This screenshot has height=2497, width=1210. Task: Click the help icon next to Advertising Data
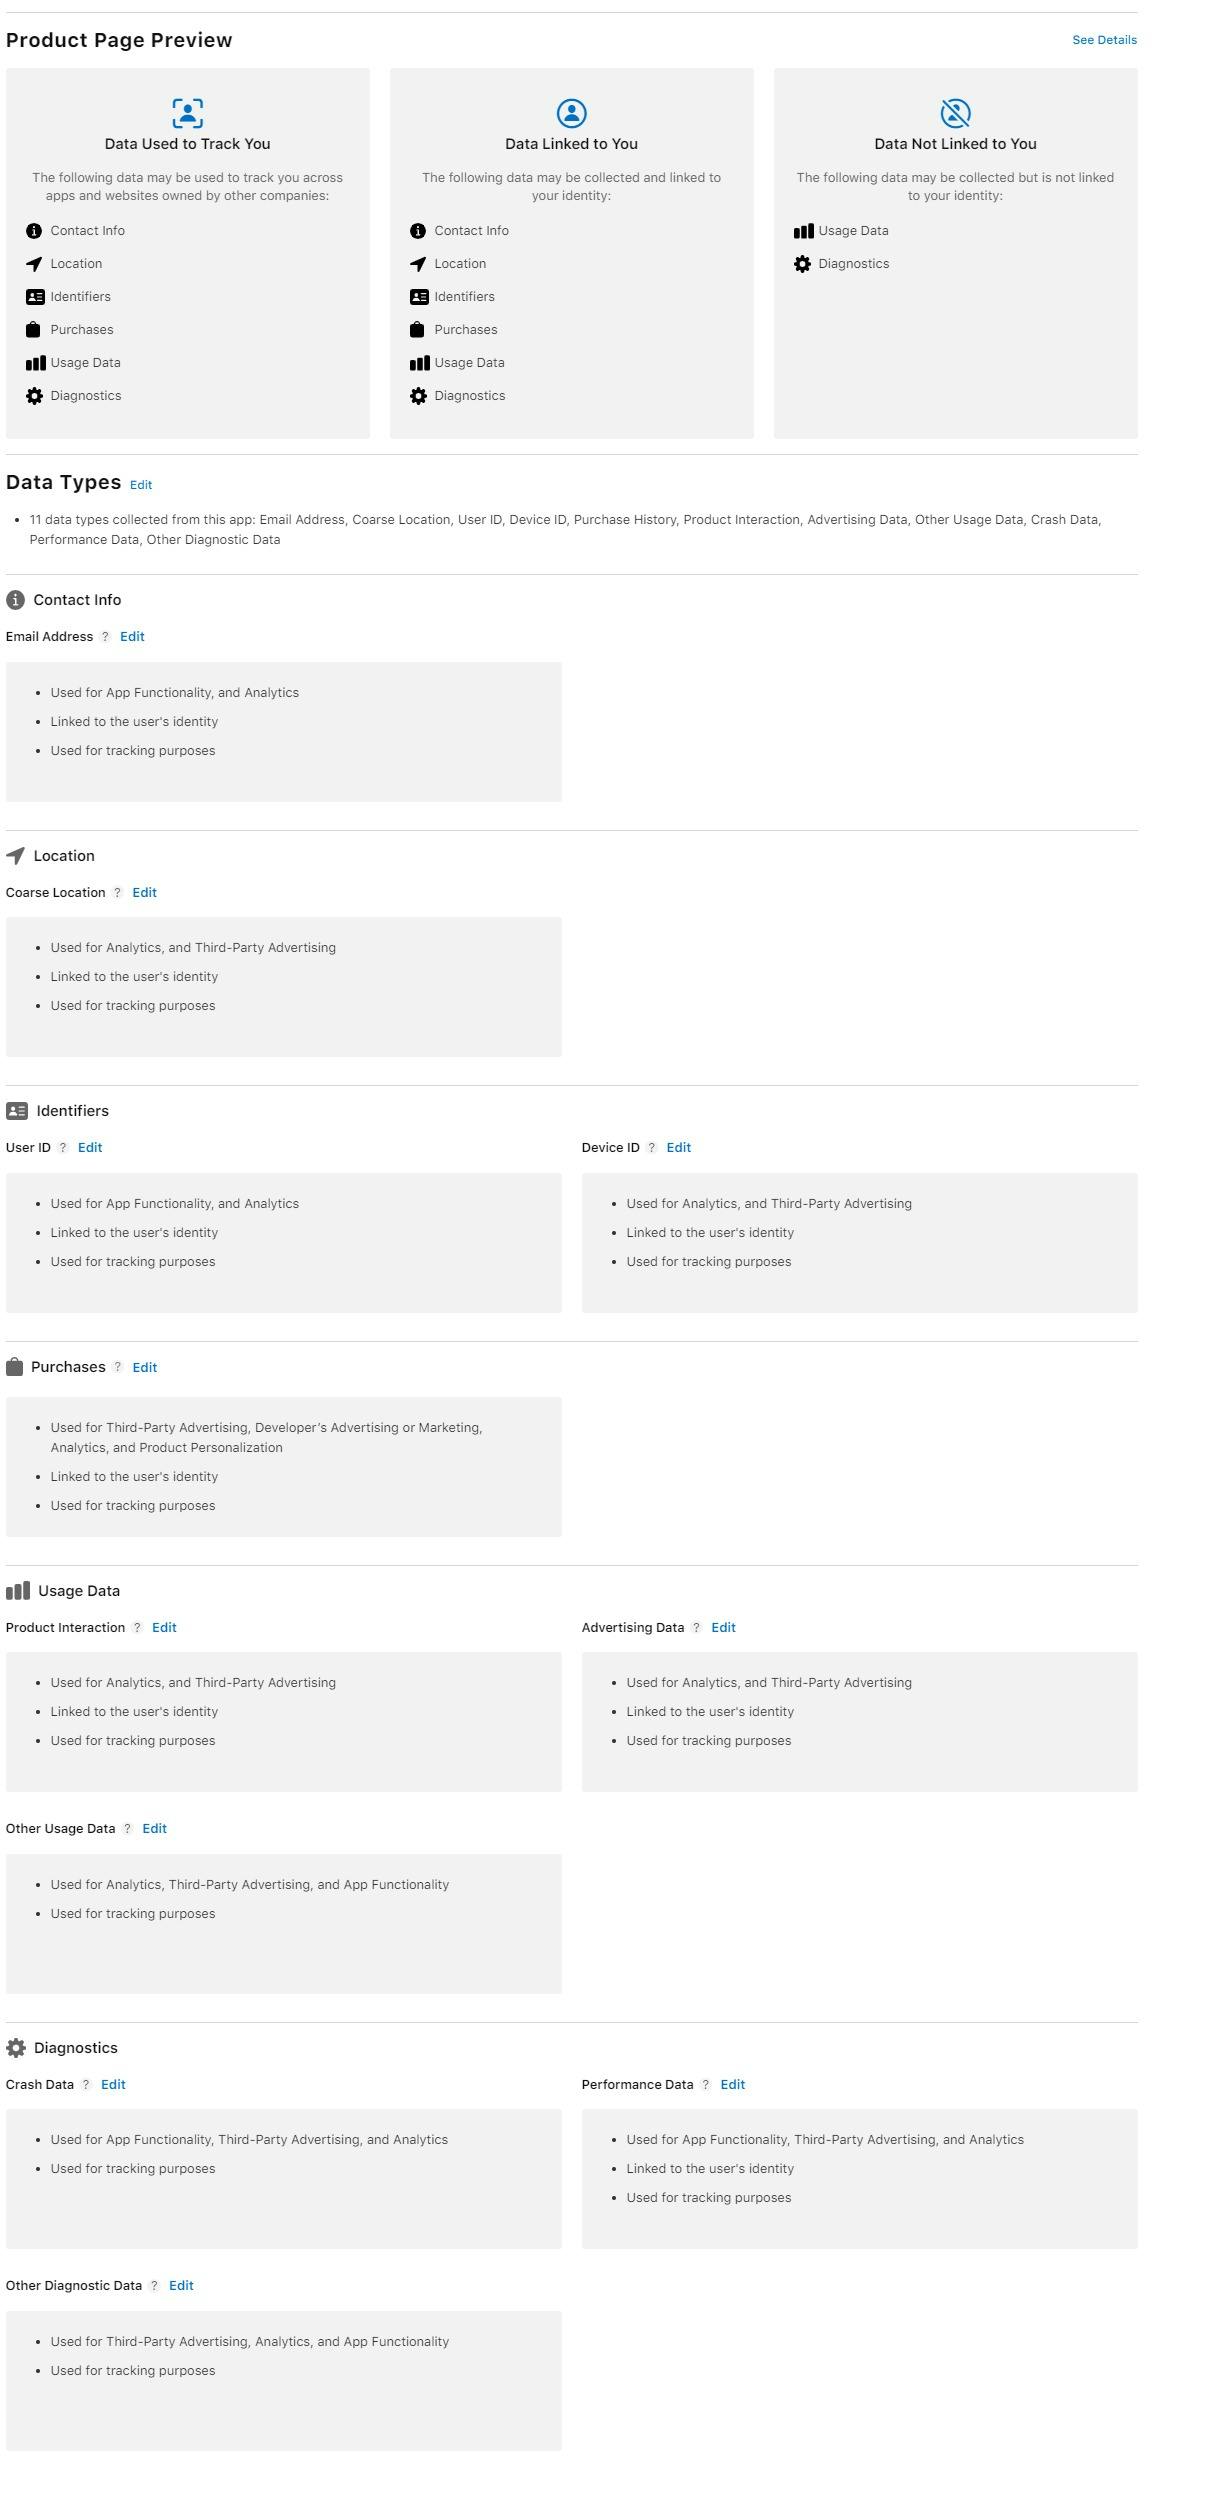697,1628
